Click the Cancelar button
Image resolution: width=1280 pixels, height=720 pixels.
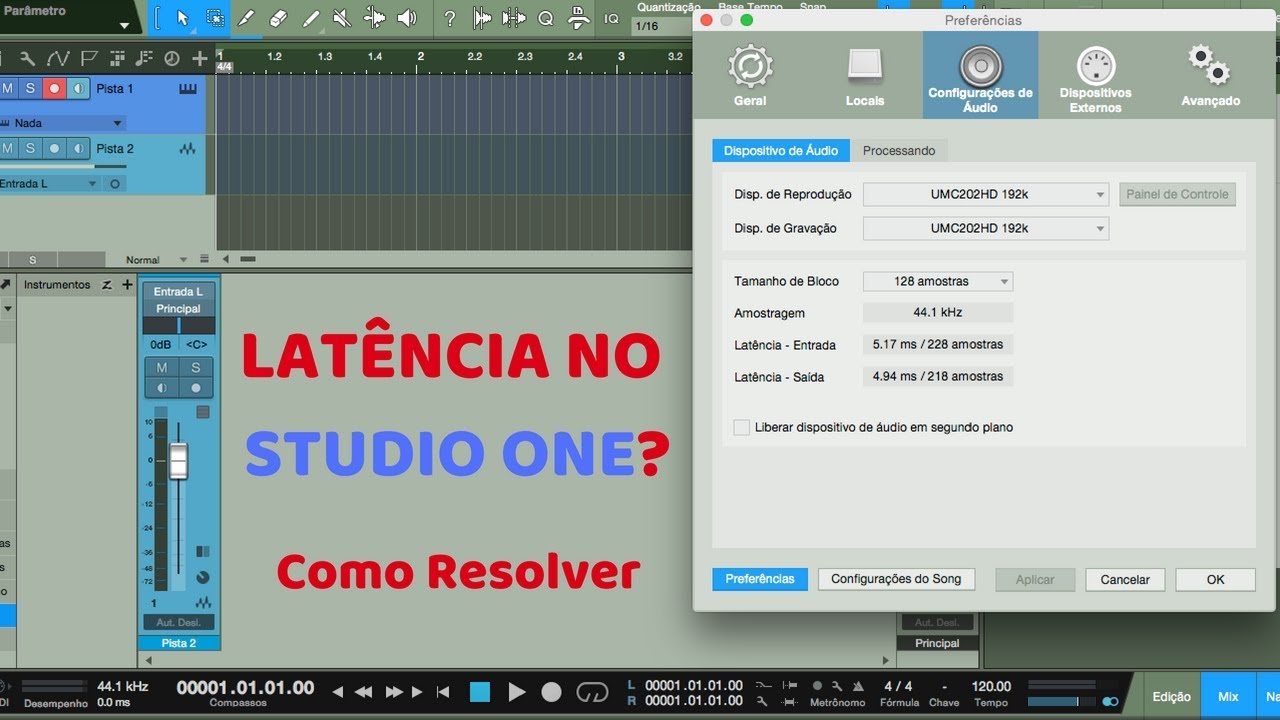click(1125, 580)
